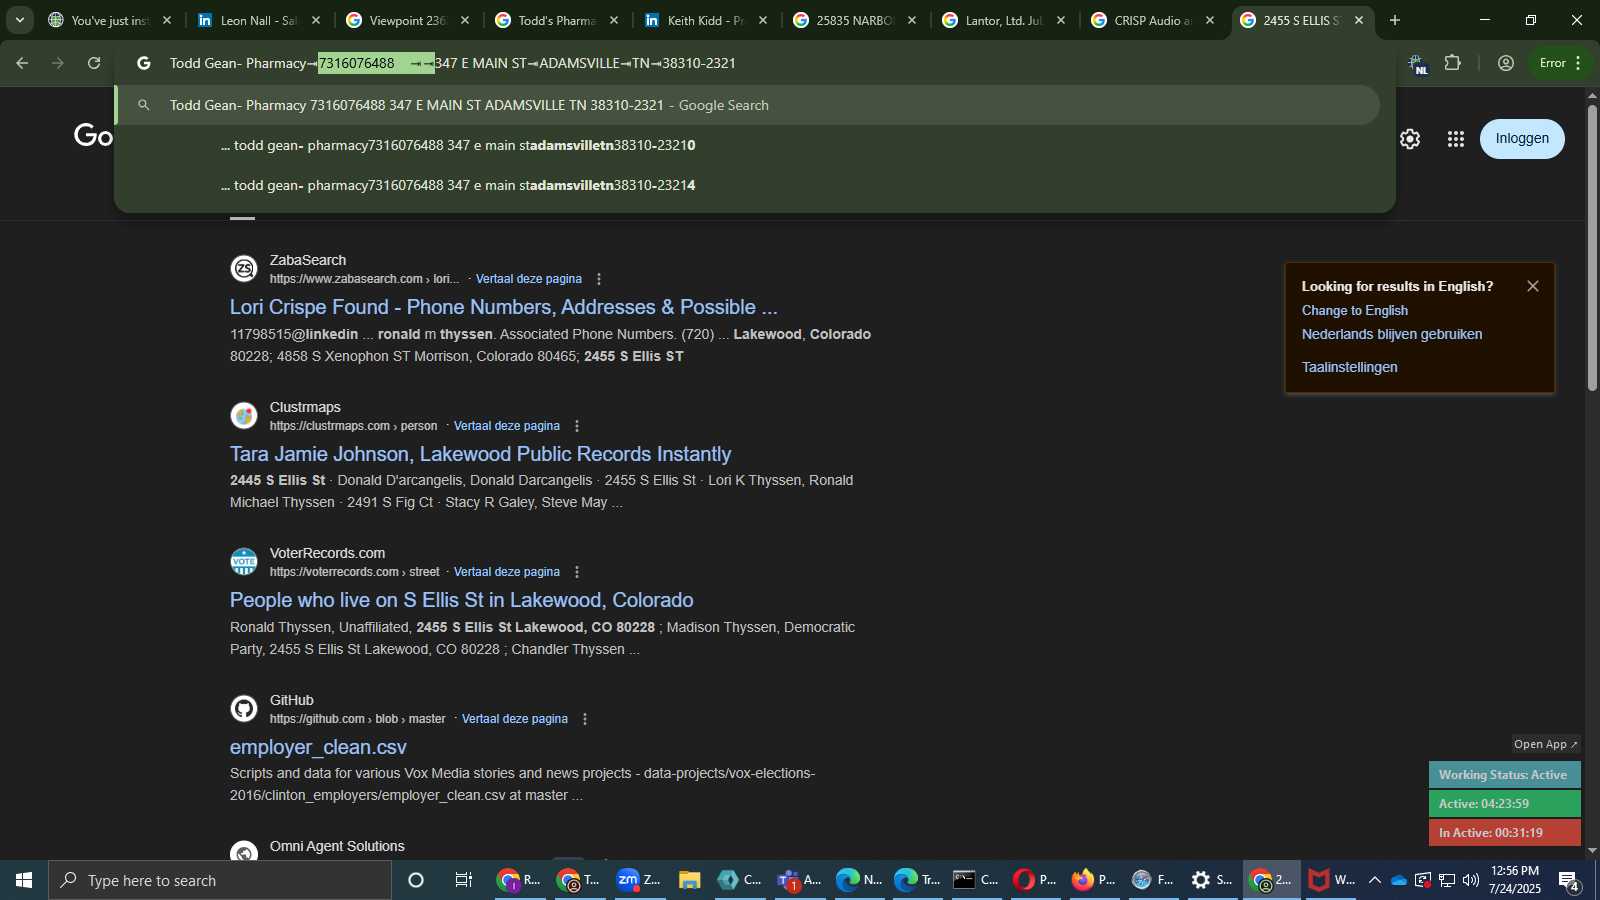This screenshot has width=1600, height=900.
Task: Open more options for ZabaSearch result
Action: coord(599,279)
